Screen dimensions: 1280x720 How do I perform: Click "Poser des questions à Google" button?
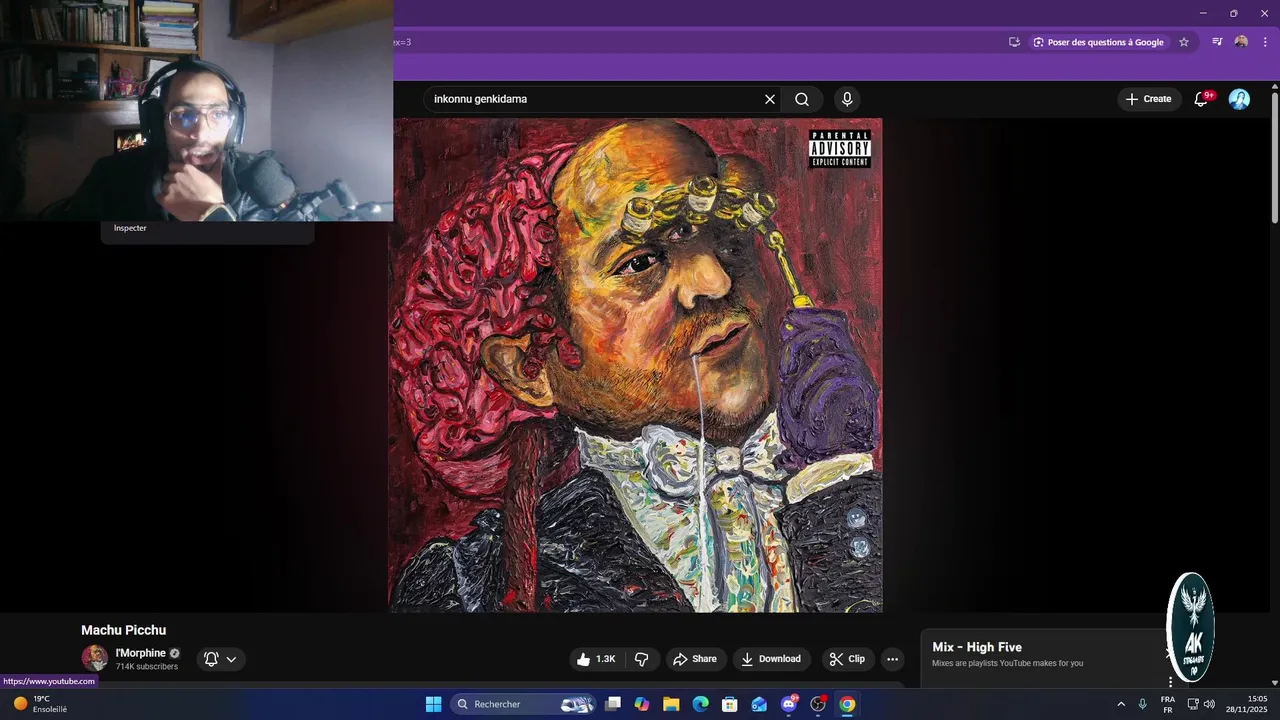coord(1099,42)
